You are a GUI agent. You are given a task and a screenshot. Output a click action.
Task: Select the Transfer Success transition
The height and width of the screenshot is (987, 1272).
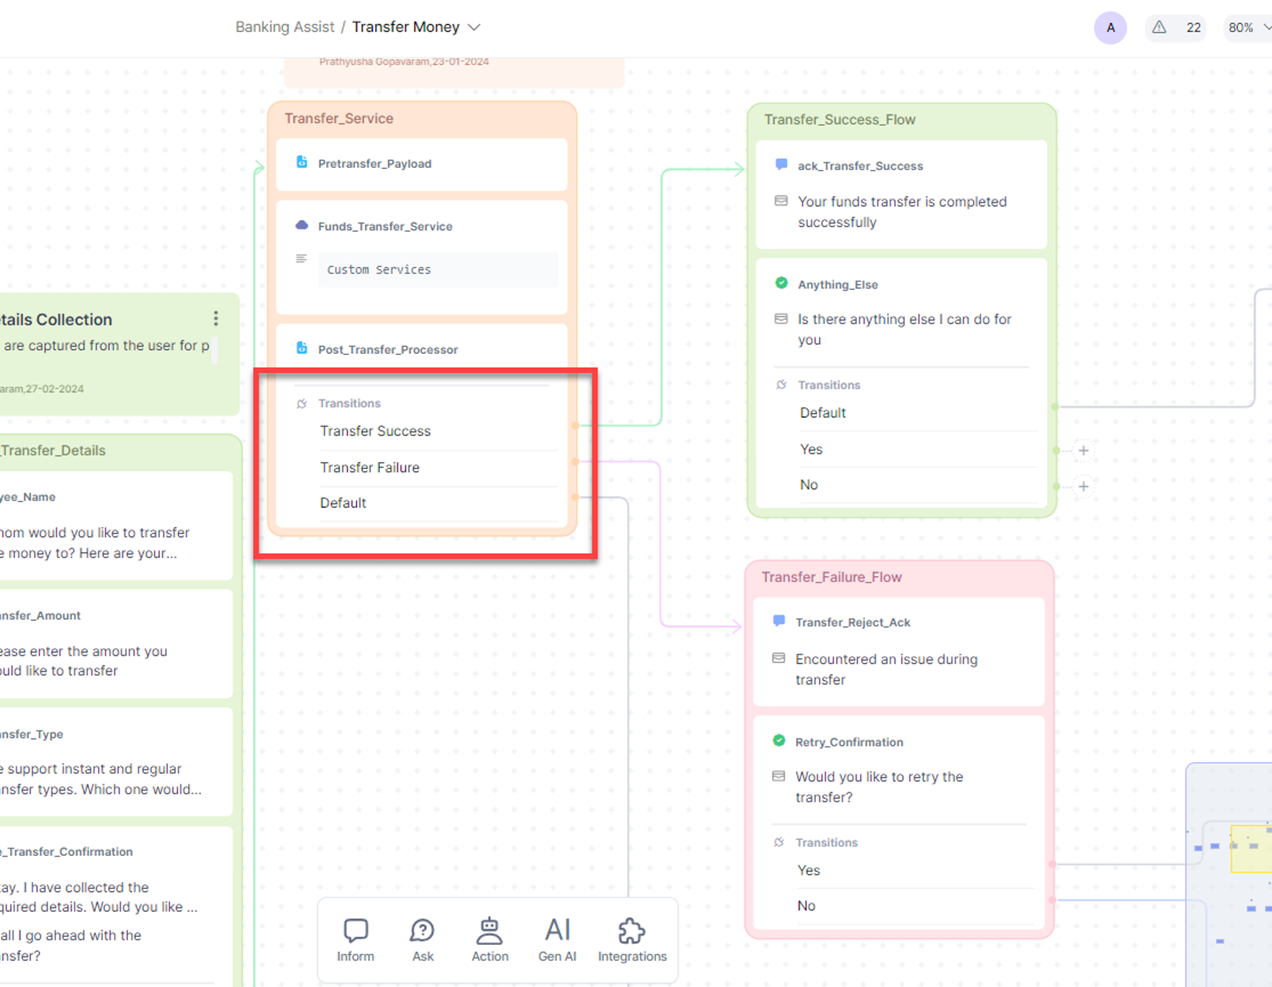tap(375, 431)
